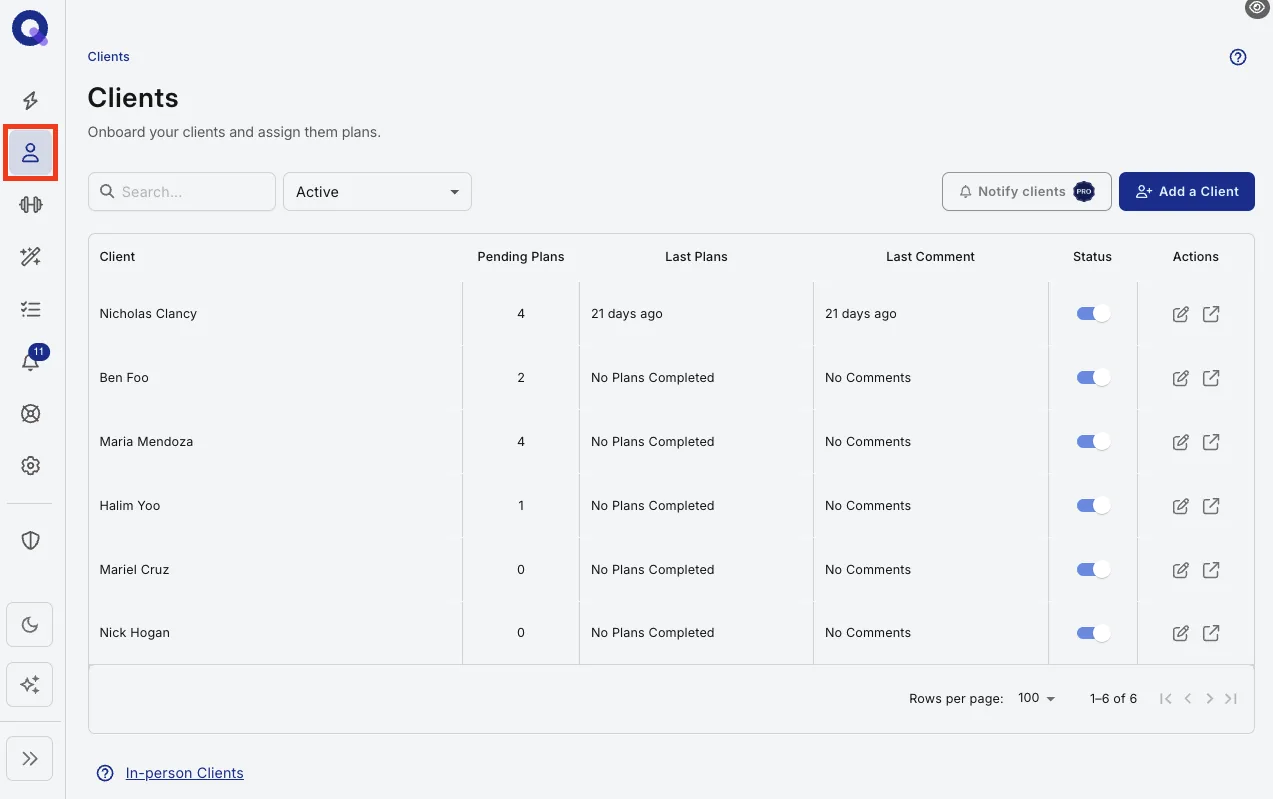Click the help question mark at top right
Viewport: 1273px width, 799px height.
click(x=1238, y=57)
